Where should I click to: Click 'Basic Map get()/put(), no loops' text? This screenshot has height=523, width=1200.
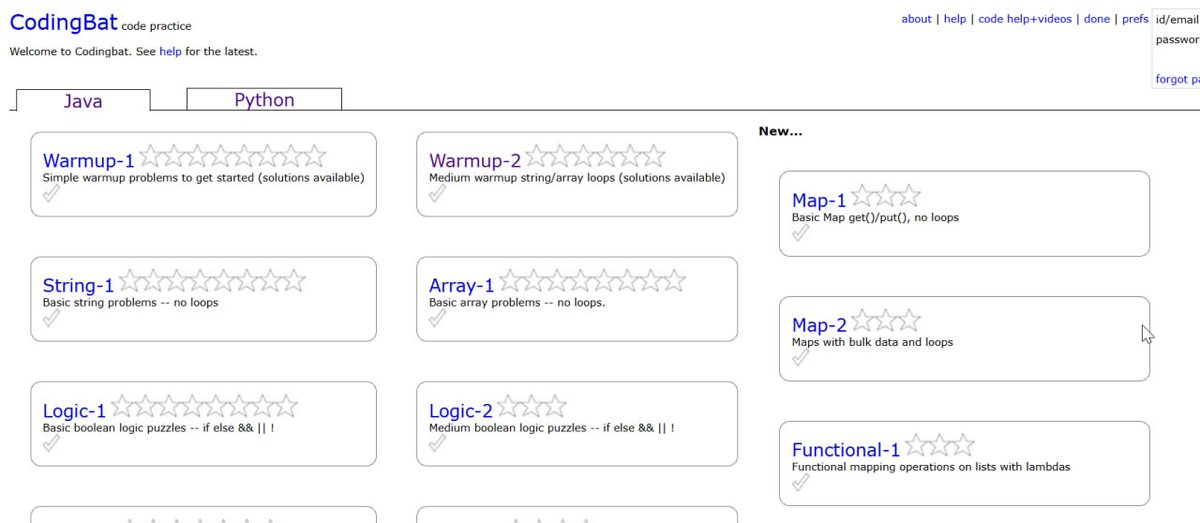875,217
